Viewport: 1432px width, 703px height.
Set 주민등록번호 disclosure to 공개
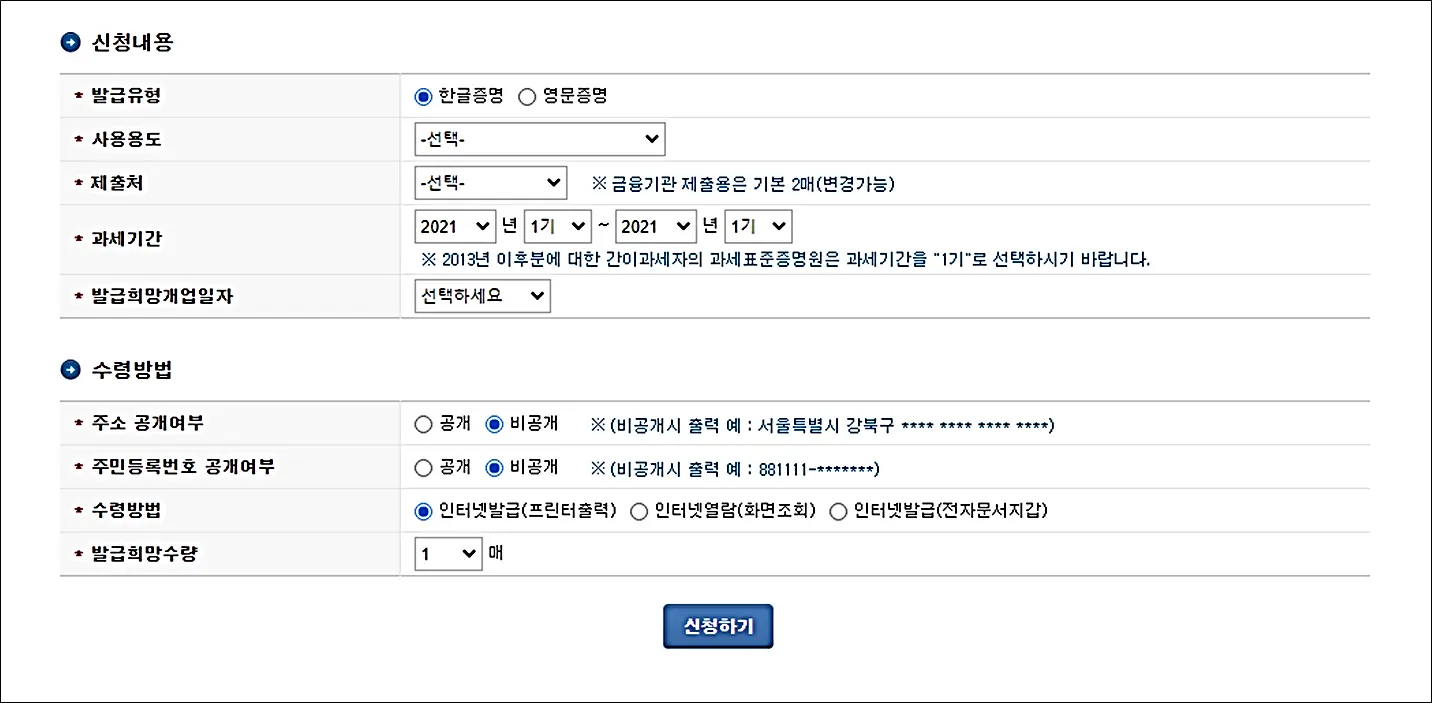point(423,466)
